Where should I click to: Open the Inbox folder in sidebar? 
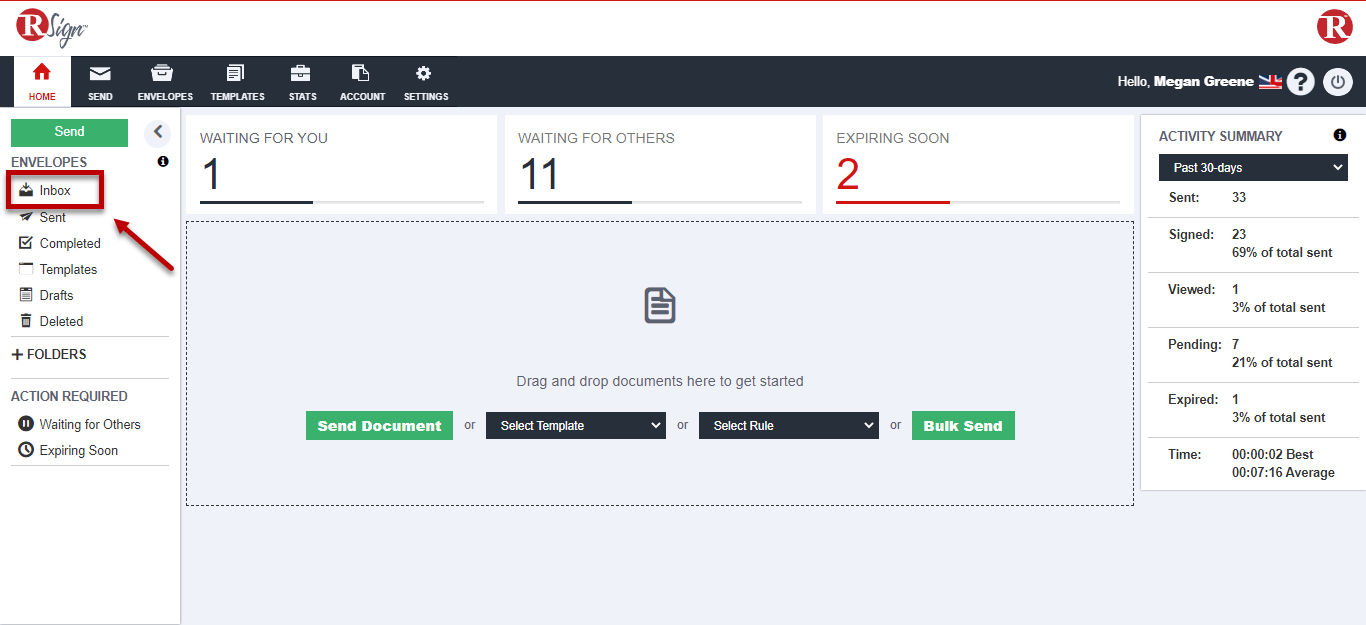coord(54,190)
